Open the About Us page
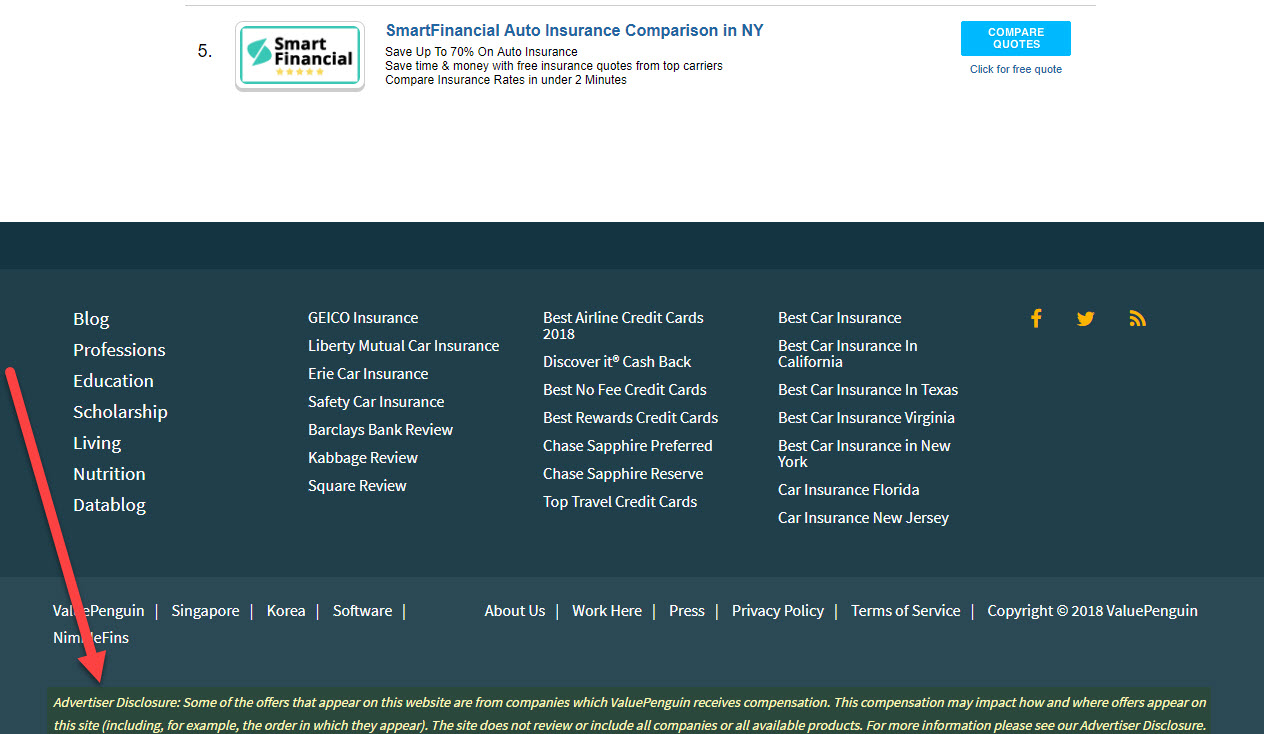The width and height of the screenshot is (1264, 734). [514, 611]
